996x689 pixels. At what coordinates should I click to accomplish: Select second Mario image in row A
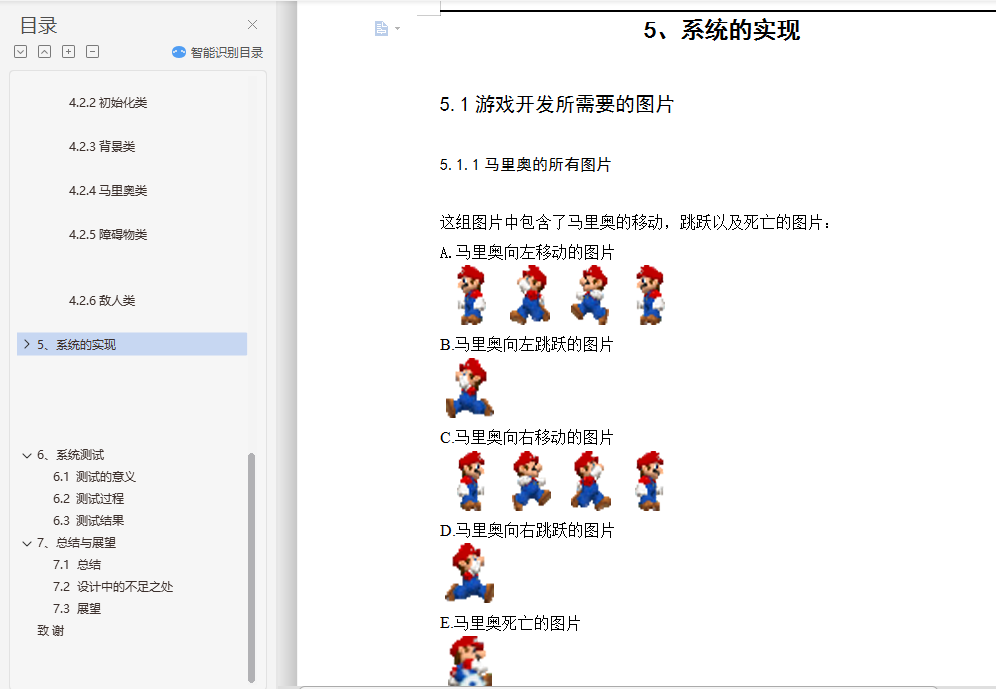(x=530, y=295)
